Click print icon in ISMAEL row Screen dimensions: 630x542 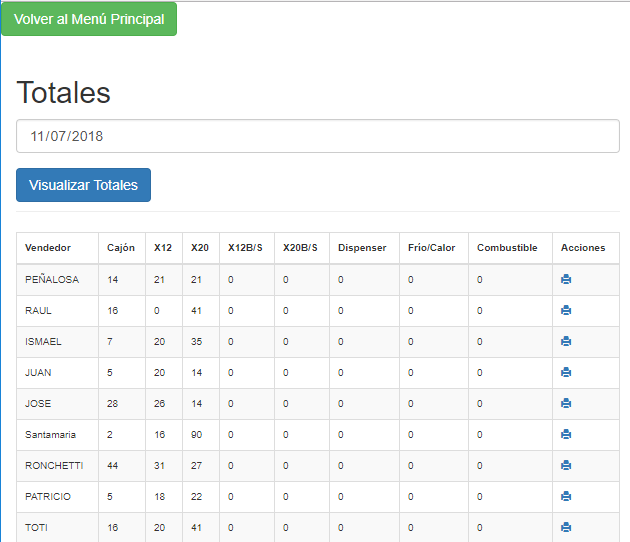[566, 342]
